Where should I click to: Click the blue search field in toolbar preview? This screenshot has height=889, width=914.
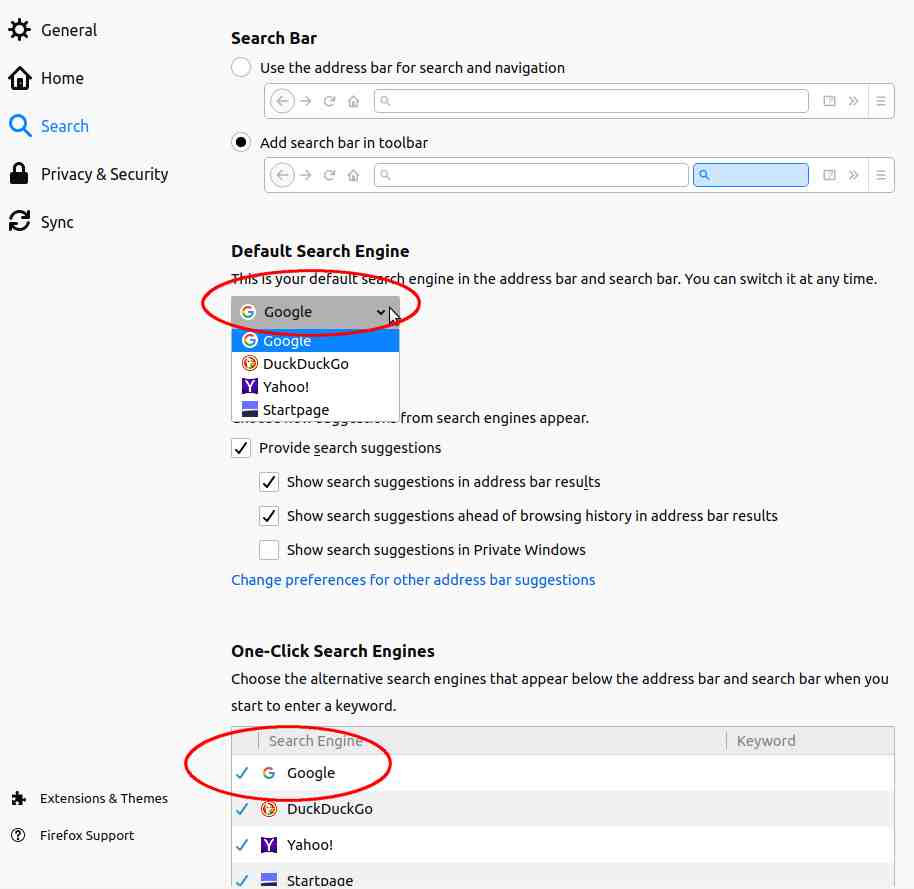(751, 175)
